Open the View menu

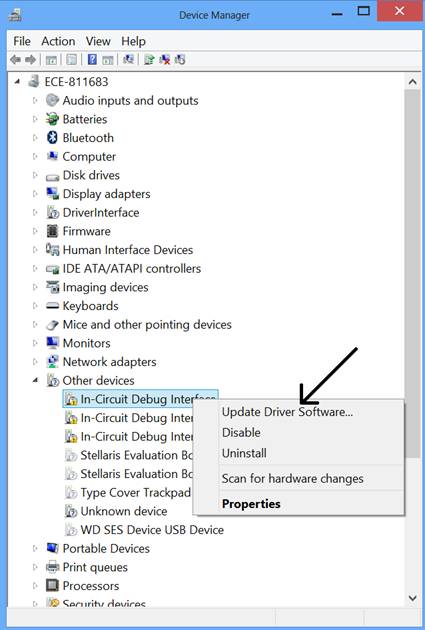click(98, 41)
